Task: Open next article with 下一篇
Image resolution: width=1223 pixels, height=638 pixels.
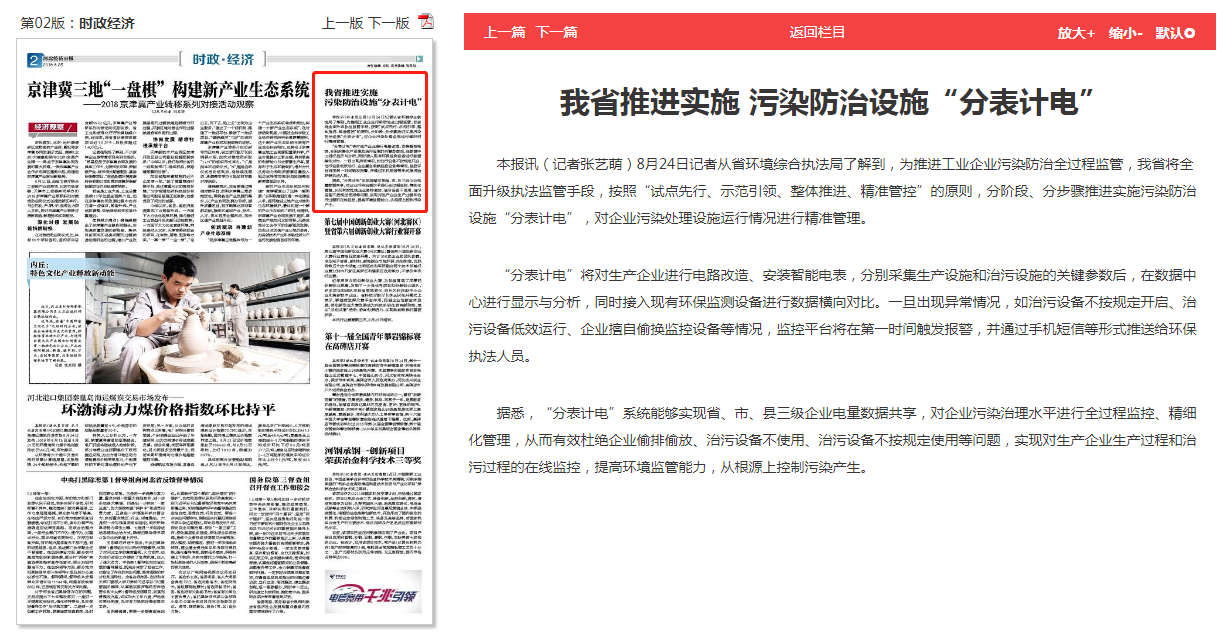Action: click(x=556, y=32)
